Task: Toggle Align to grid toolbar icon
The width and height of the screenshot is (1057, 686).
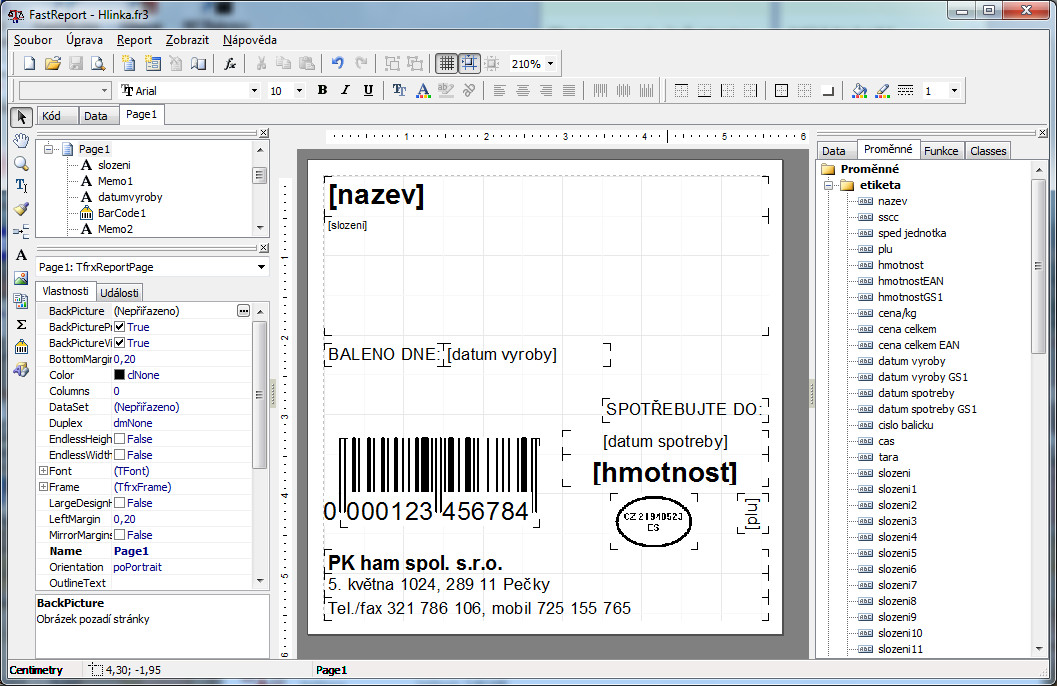Action: (469, 63)
